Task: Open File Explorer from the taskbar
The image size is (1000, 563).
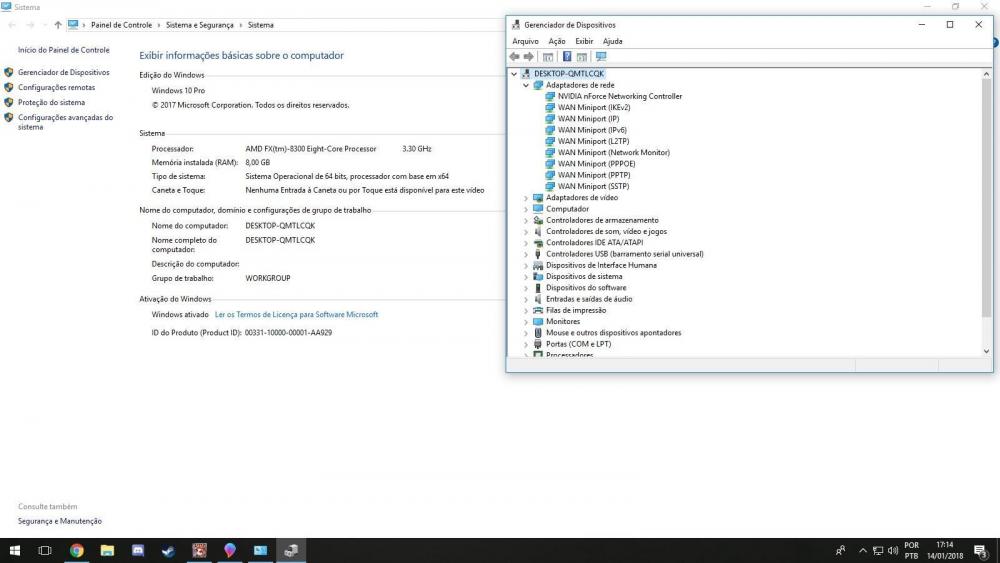Action: pos(107,550)
